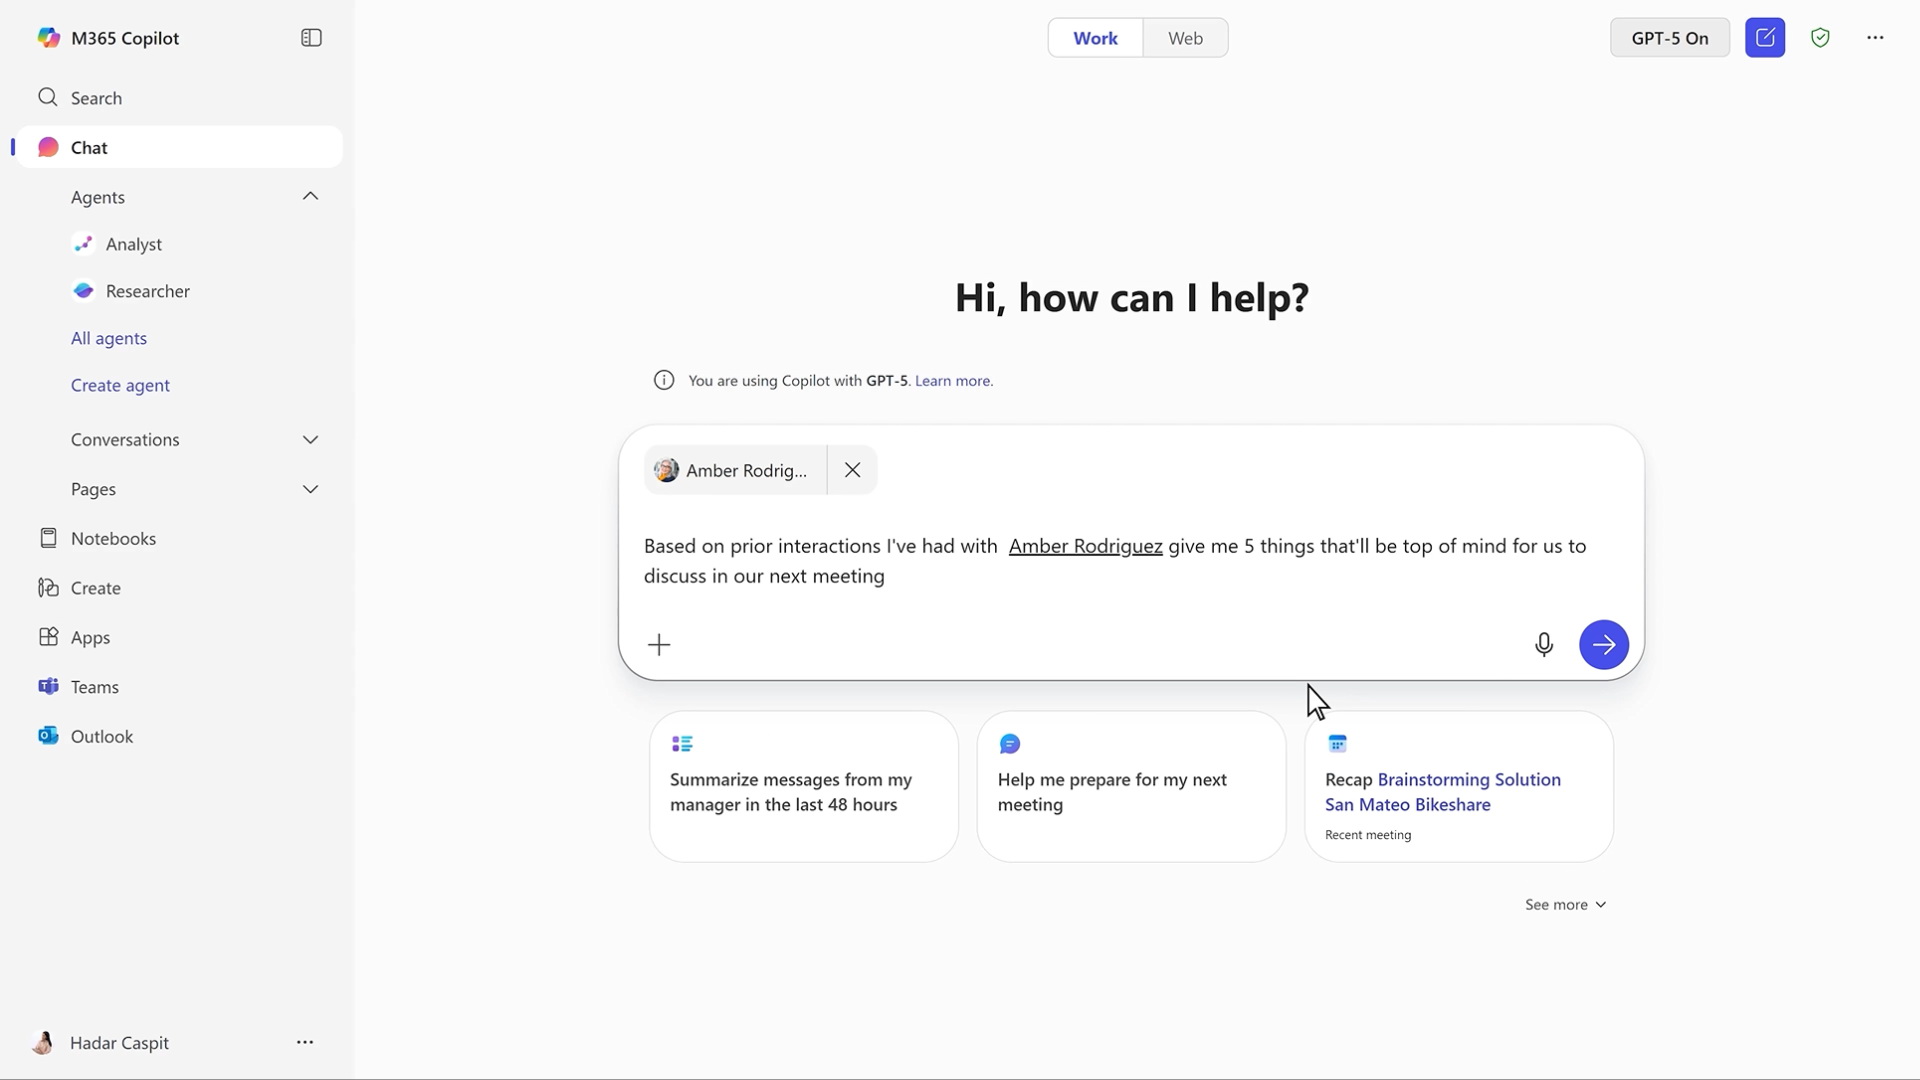Screen dimensions: 1920x1080
Task: Click the Pages section label
Action: (x=93, y=489)
